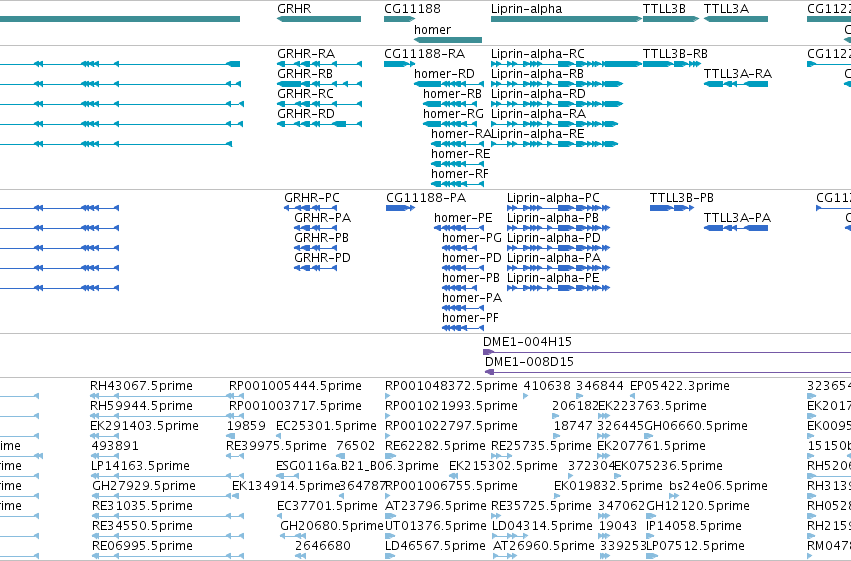Click the CG11188 gene label
Screen dimensions: 851x561
tap(412, 9)
